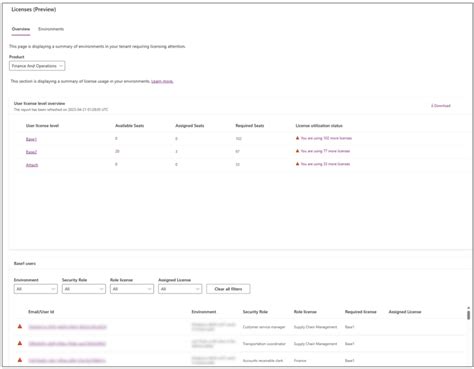
Task: Open the Base1 license level link
Action: pos(31,139)
